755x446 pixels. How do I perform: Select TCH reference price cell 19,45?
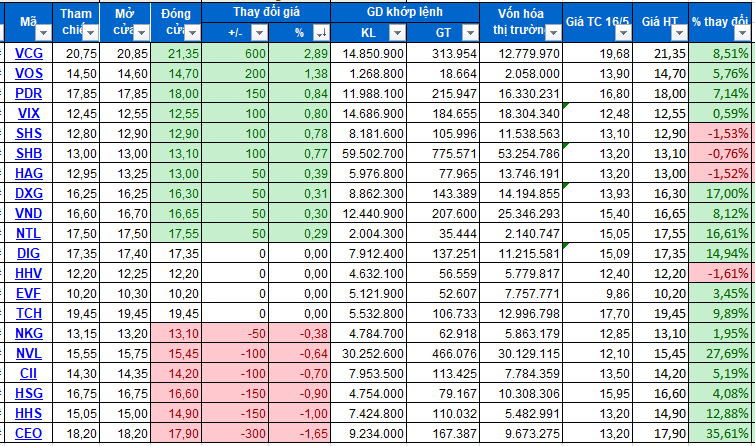point(76,314)
